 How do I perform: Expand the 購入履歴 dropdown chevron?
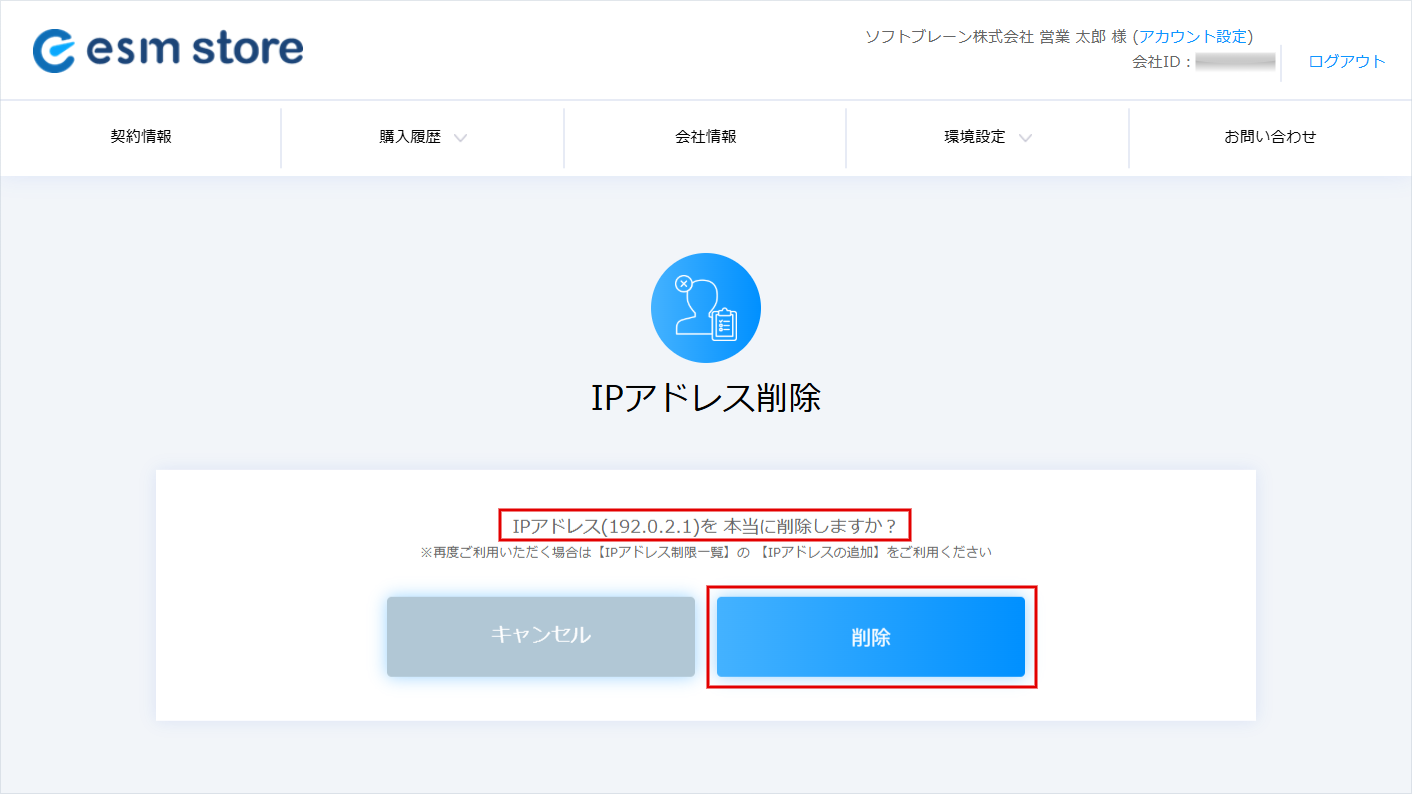(460, 138)
